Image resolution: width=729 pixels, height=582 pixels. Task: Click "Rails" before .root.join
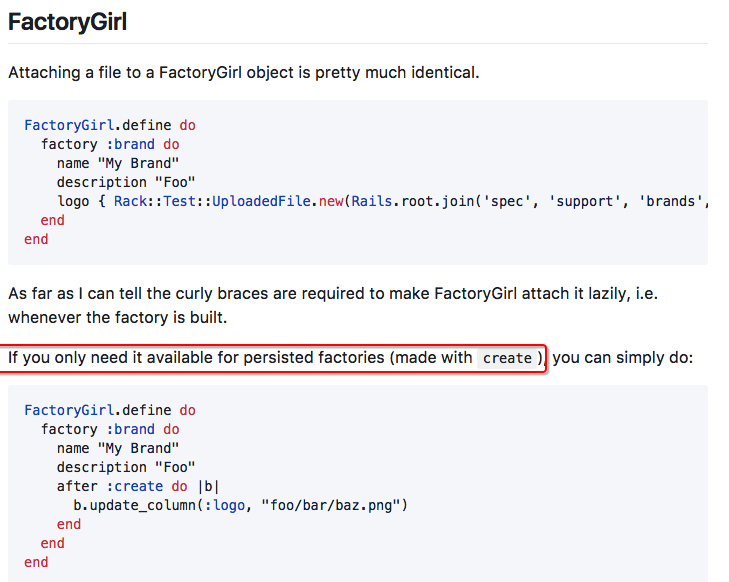[x=371, y=201]
